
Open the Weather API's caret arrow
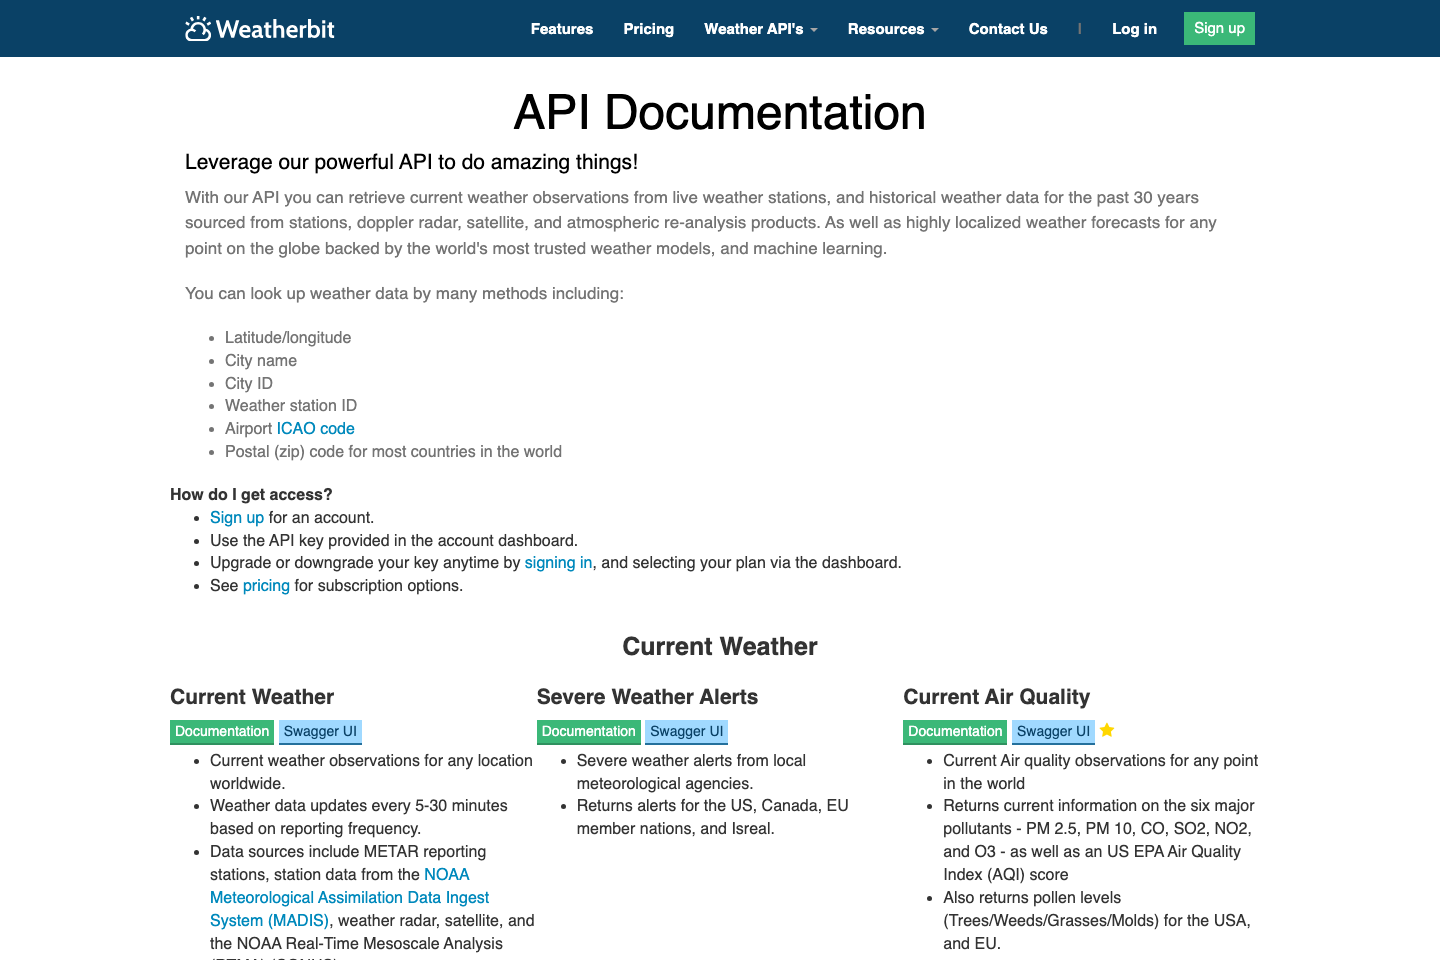(x=813, y=29)
